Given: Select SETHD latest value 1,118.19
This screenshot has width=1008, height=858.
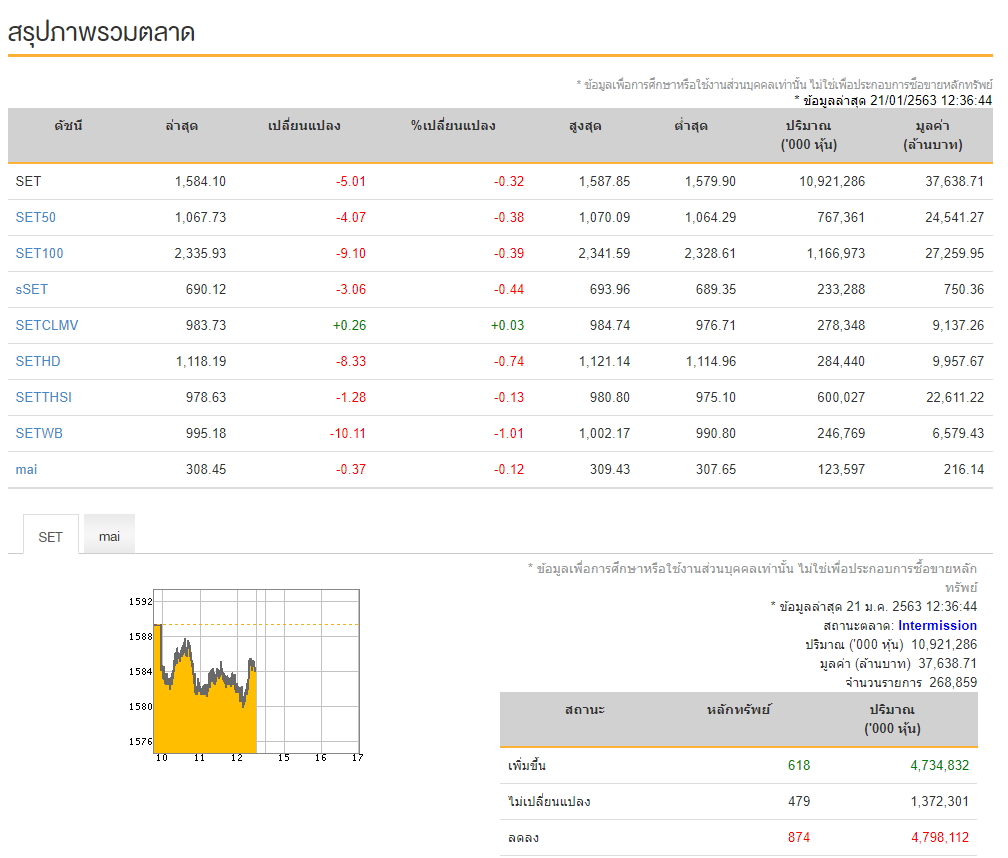Looking at the screenshot, I should 201,361.
